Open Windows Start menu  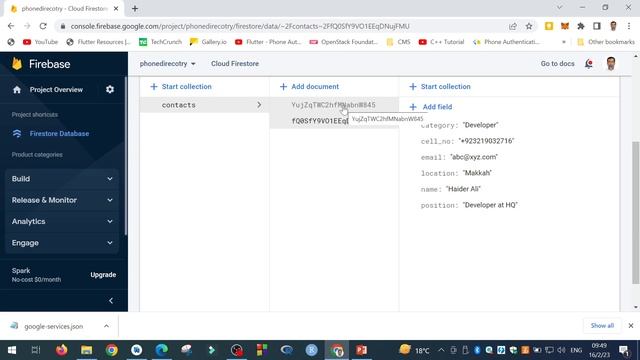click(x=12, y=350)
